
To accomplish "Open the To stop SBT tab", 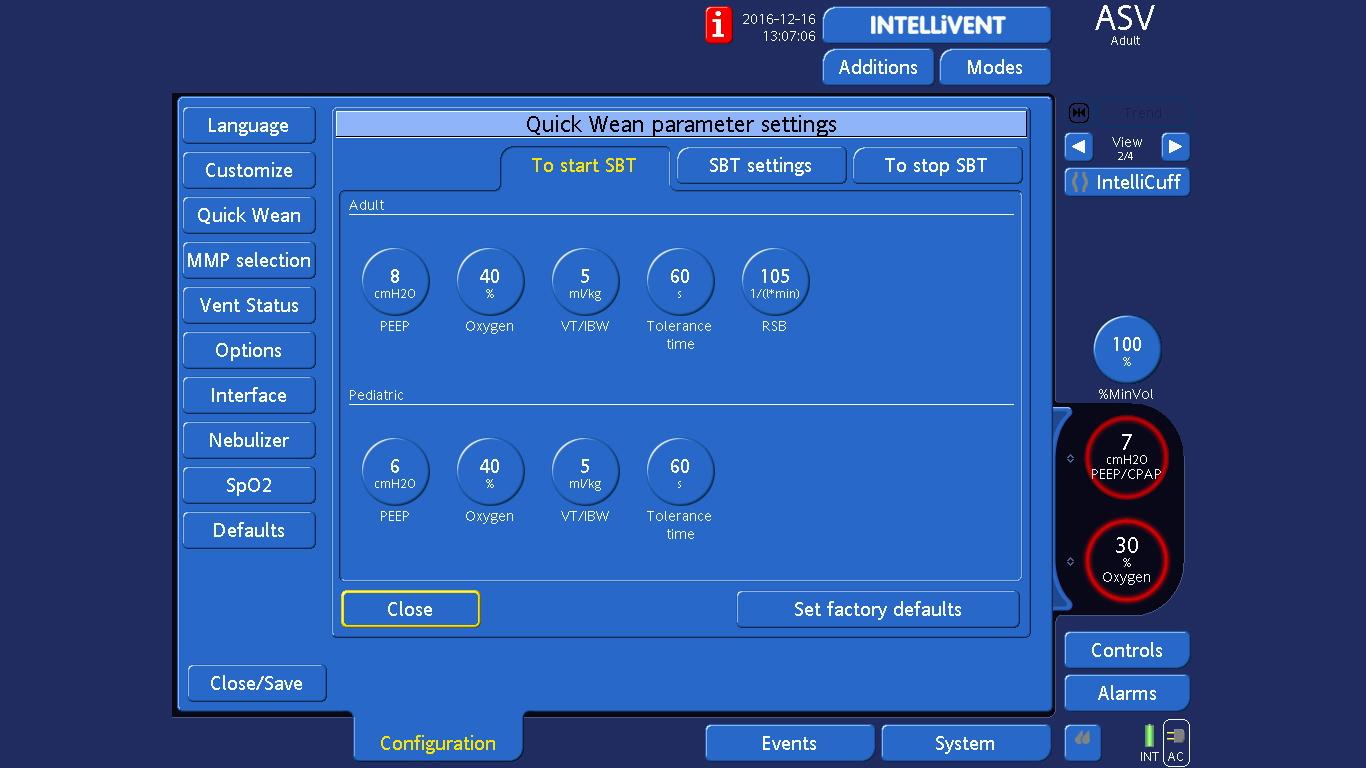I will pos(936,166).
